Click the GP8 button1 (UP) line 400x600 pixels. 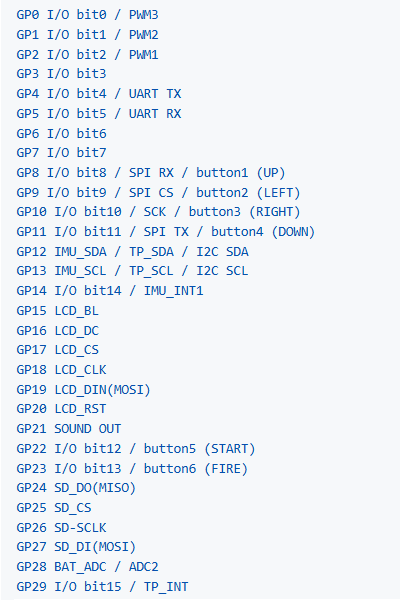point(151,173)
